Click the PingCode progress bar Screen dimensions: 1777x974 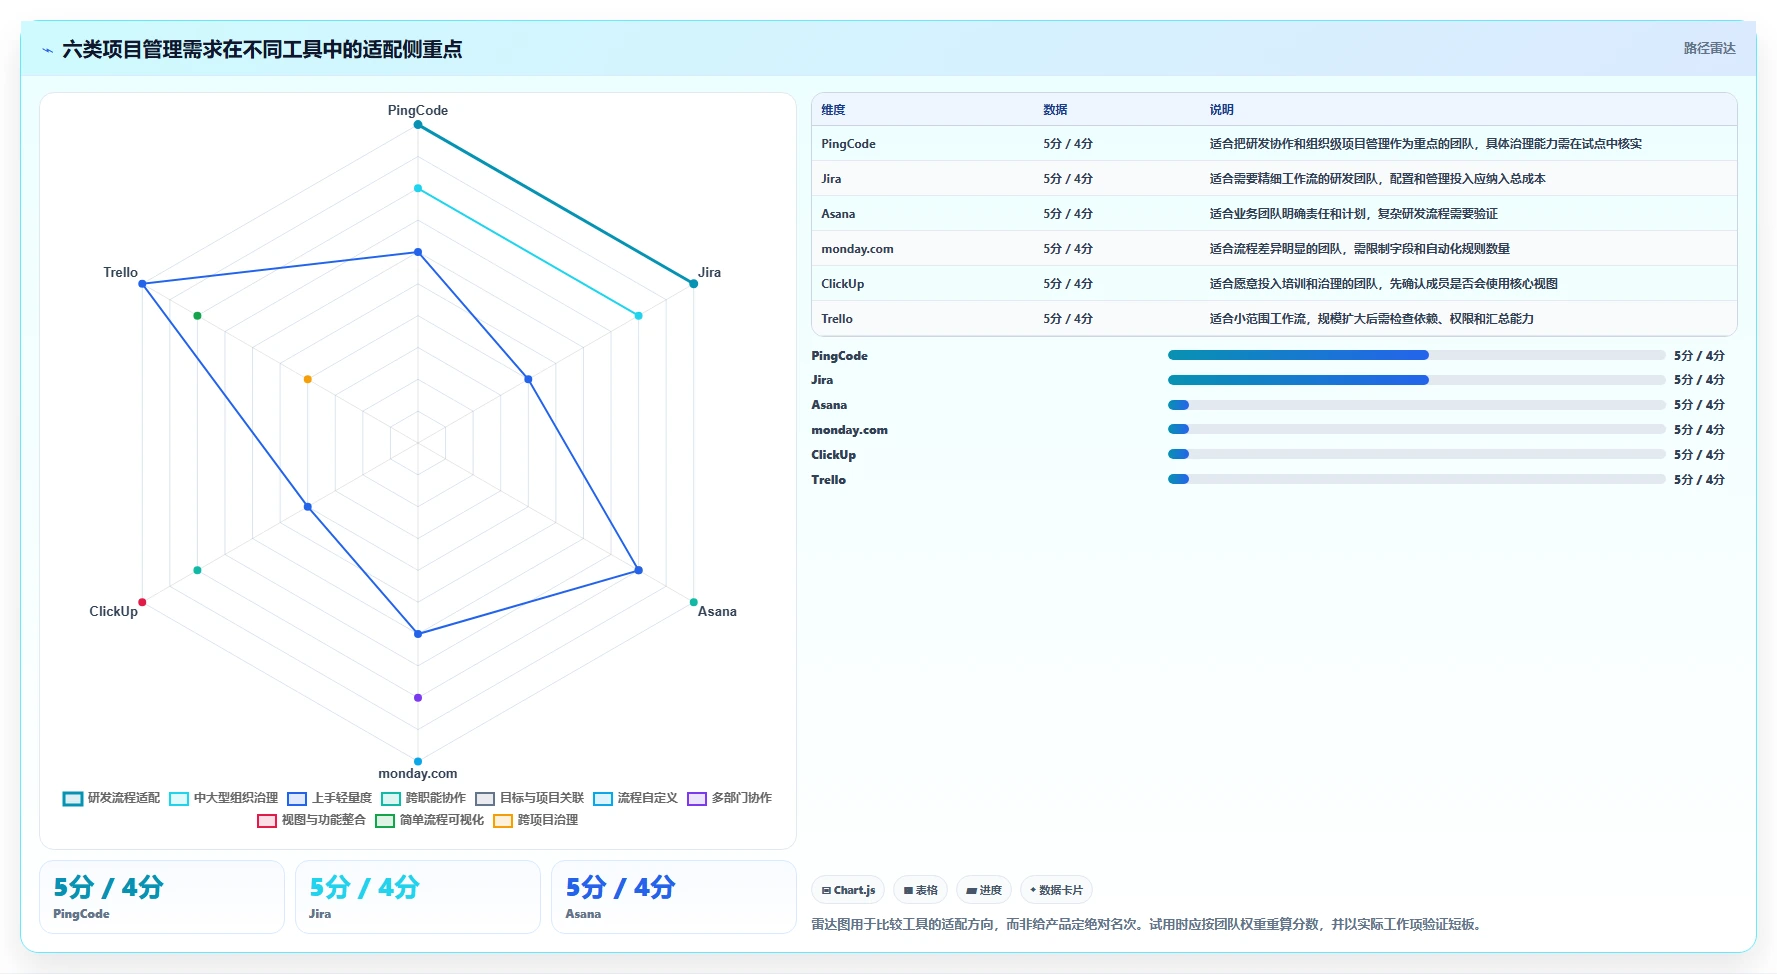tap(1416, 355)
